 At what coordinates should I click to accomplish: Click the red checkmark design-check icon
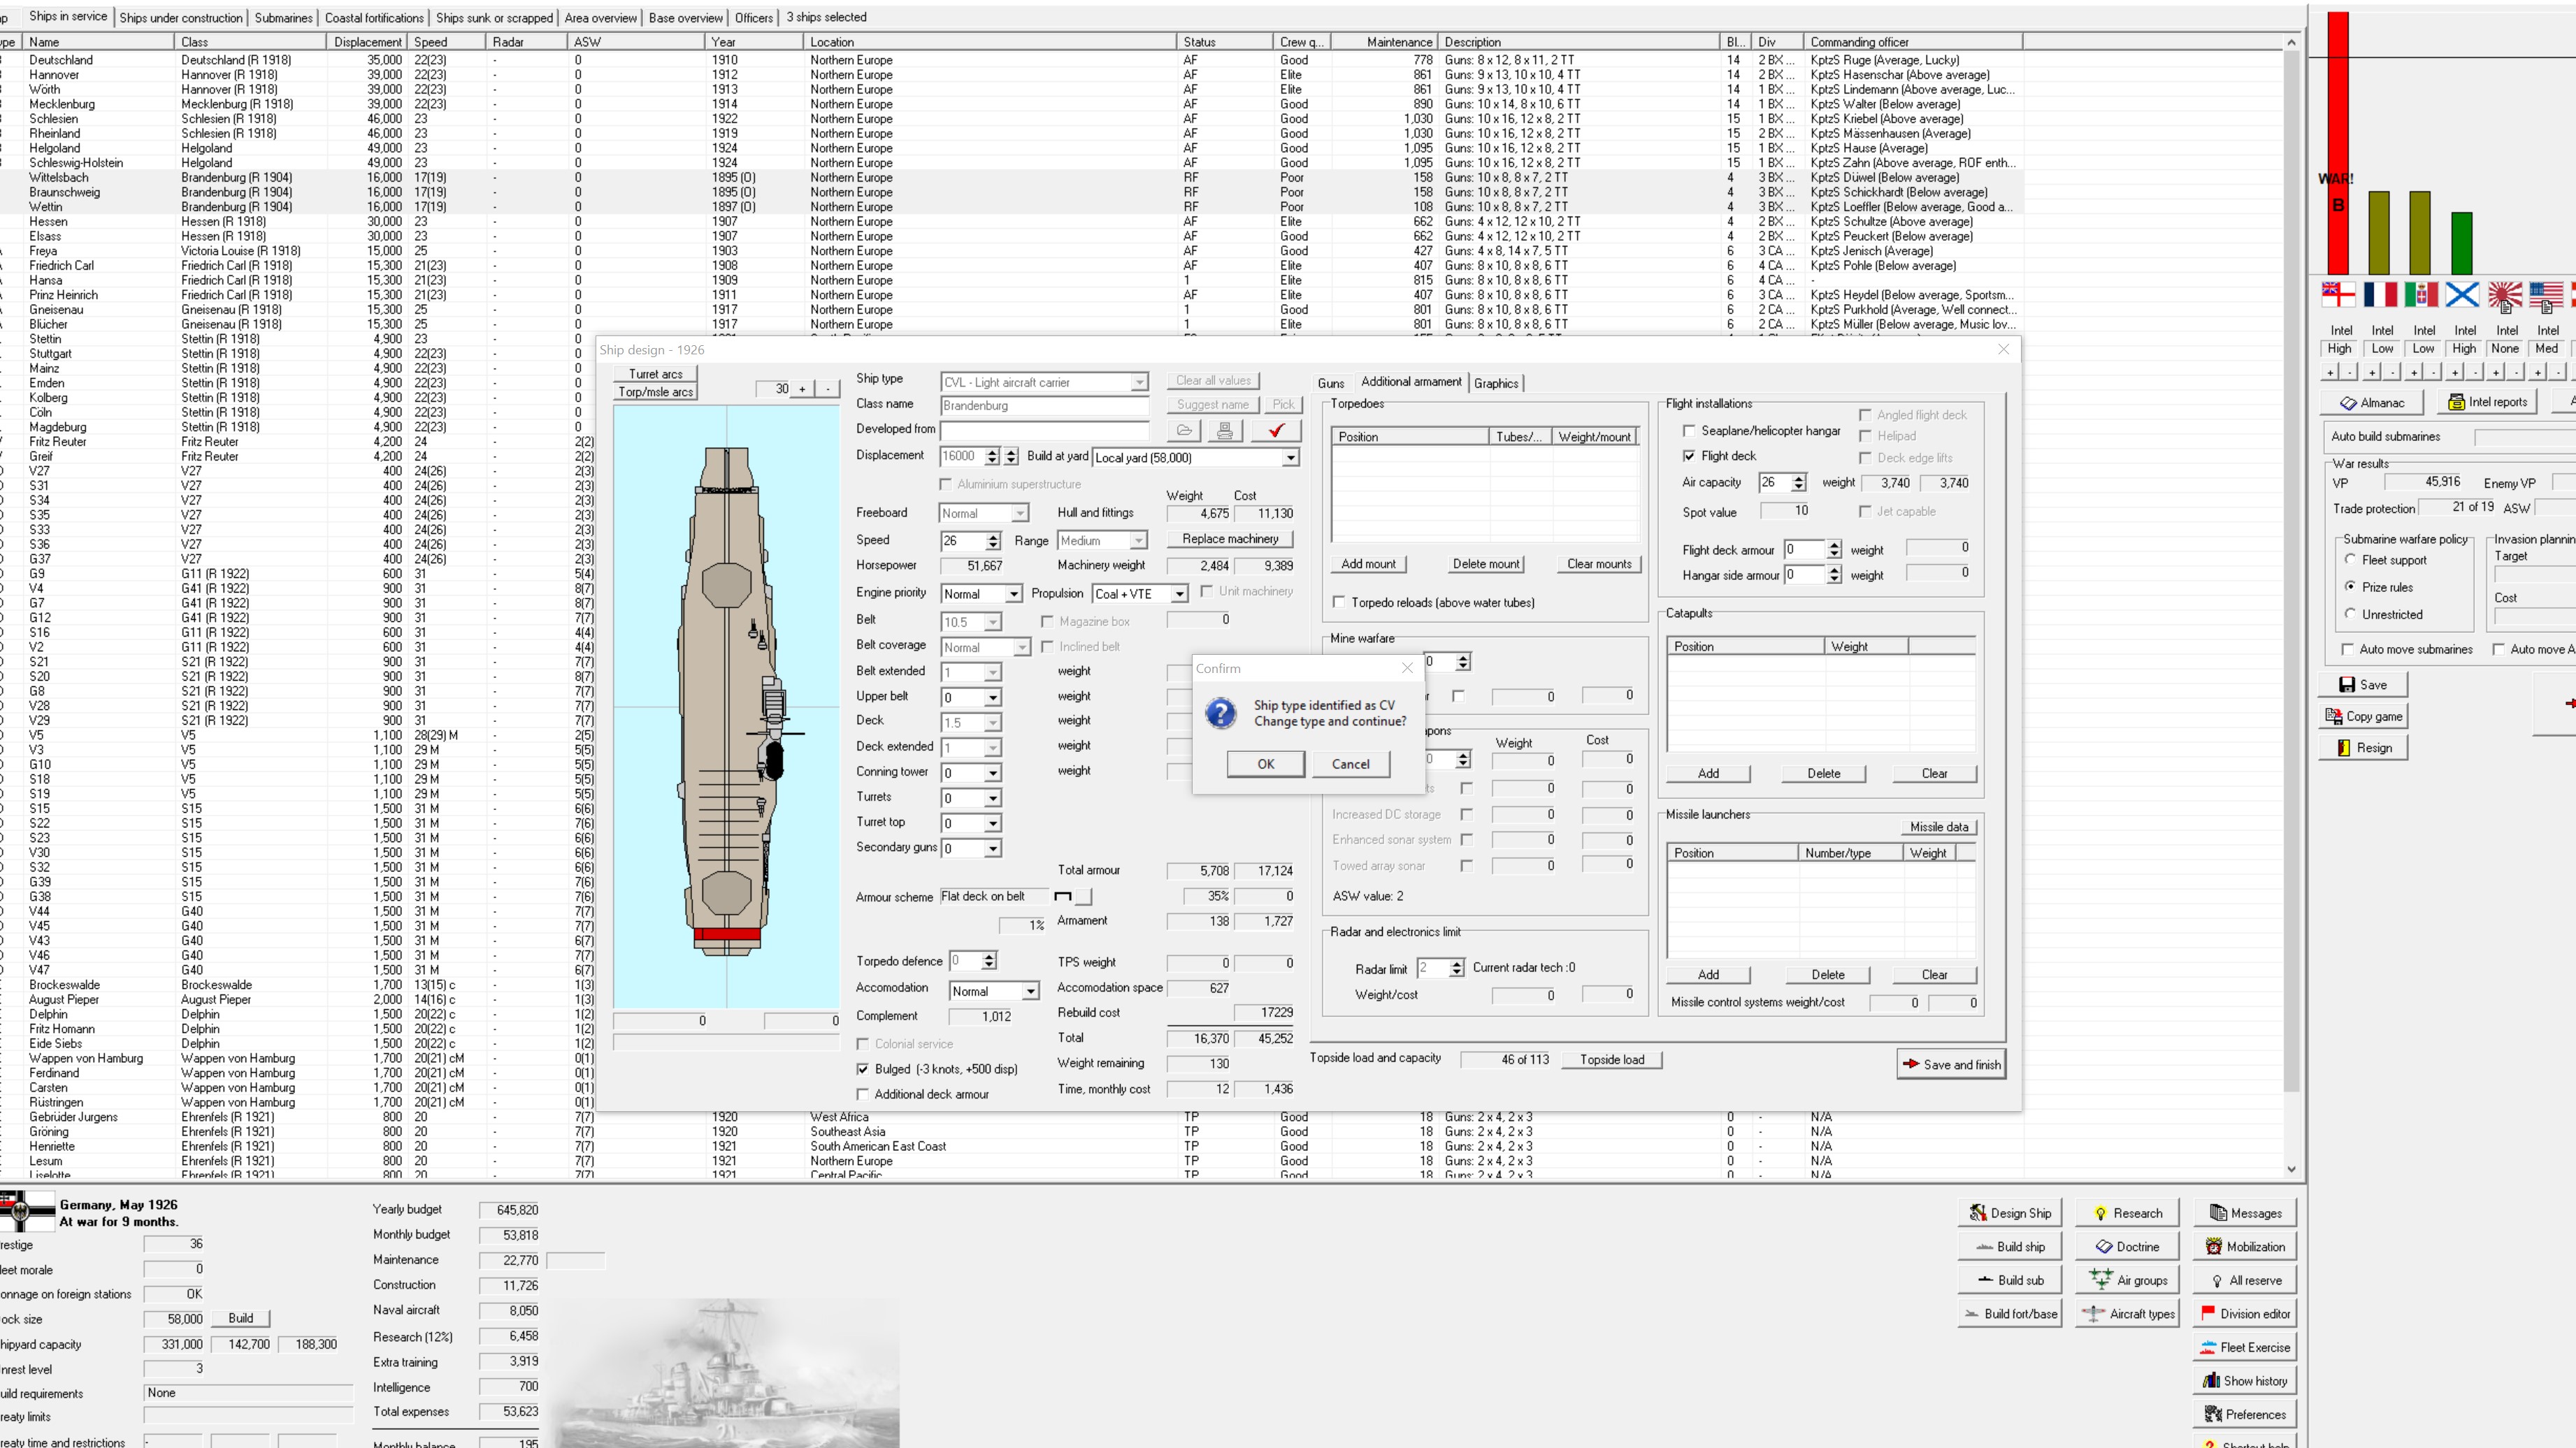pos(1276,431)
